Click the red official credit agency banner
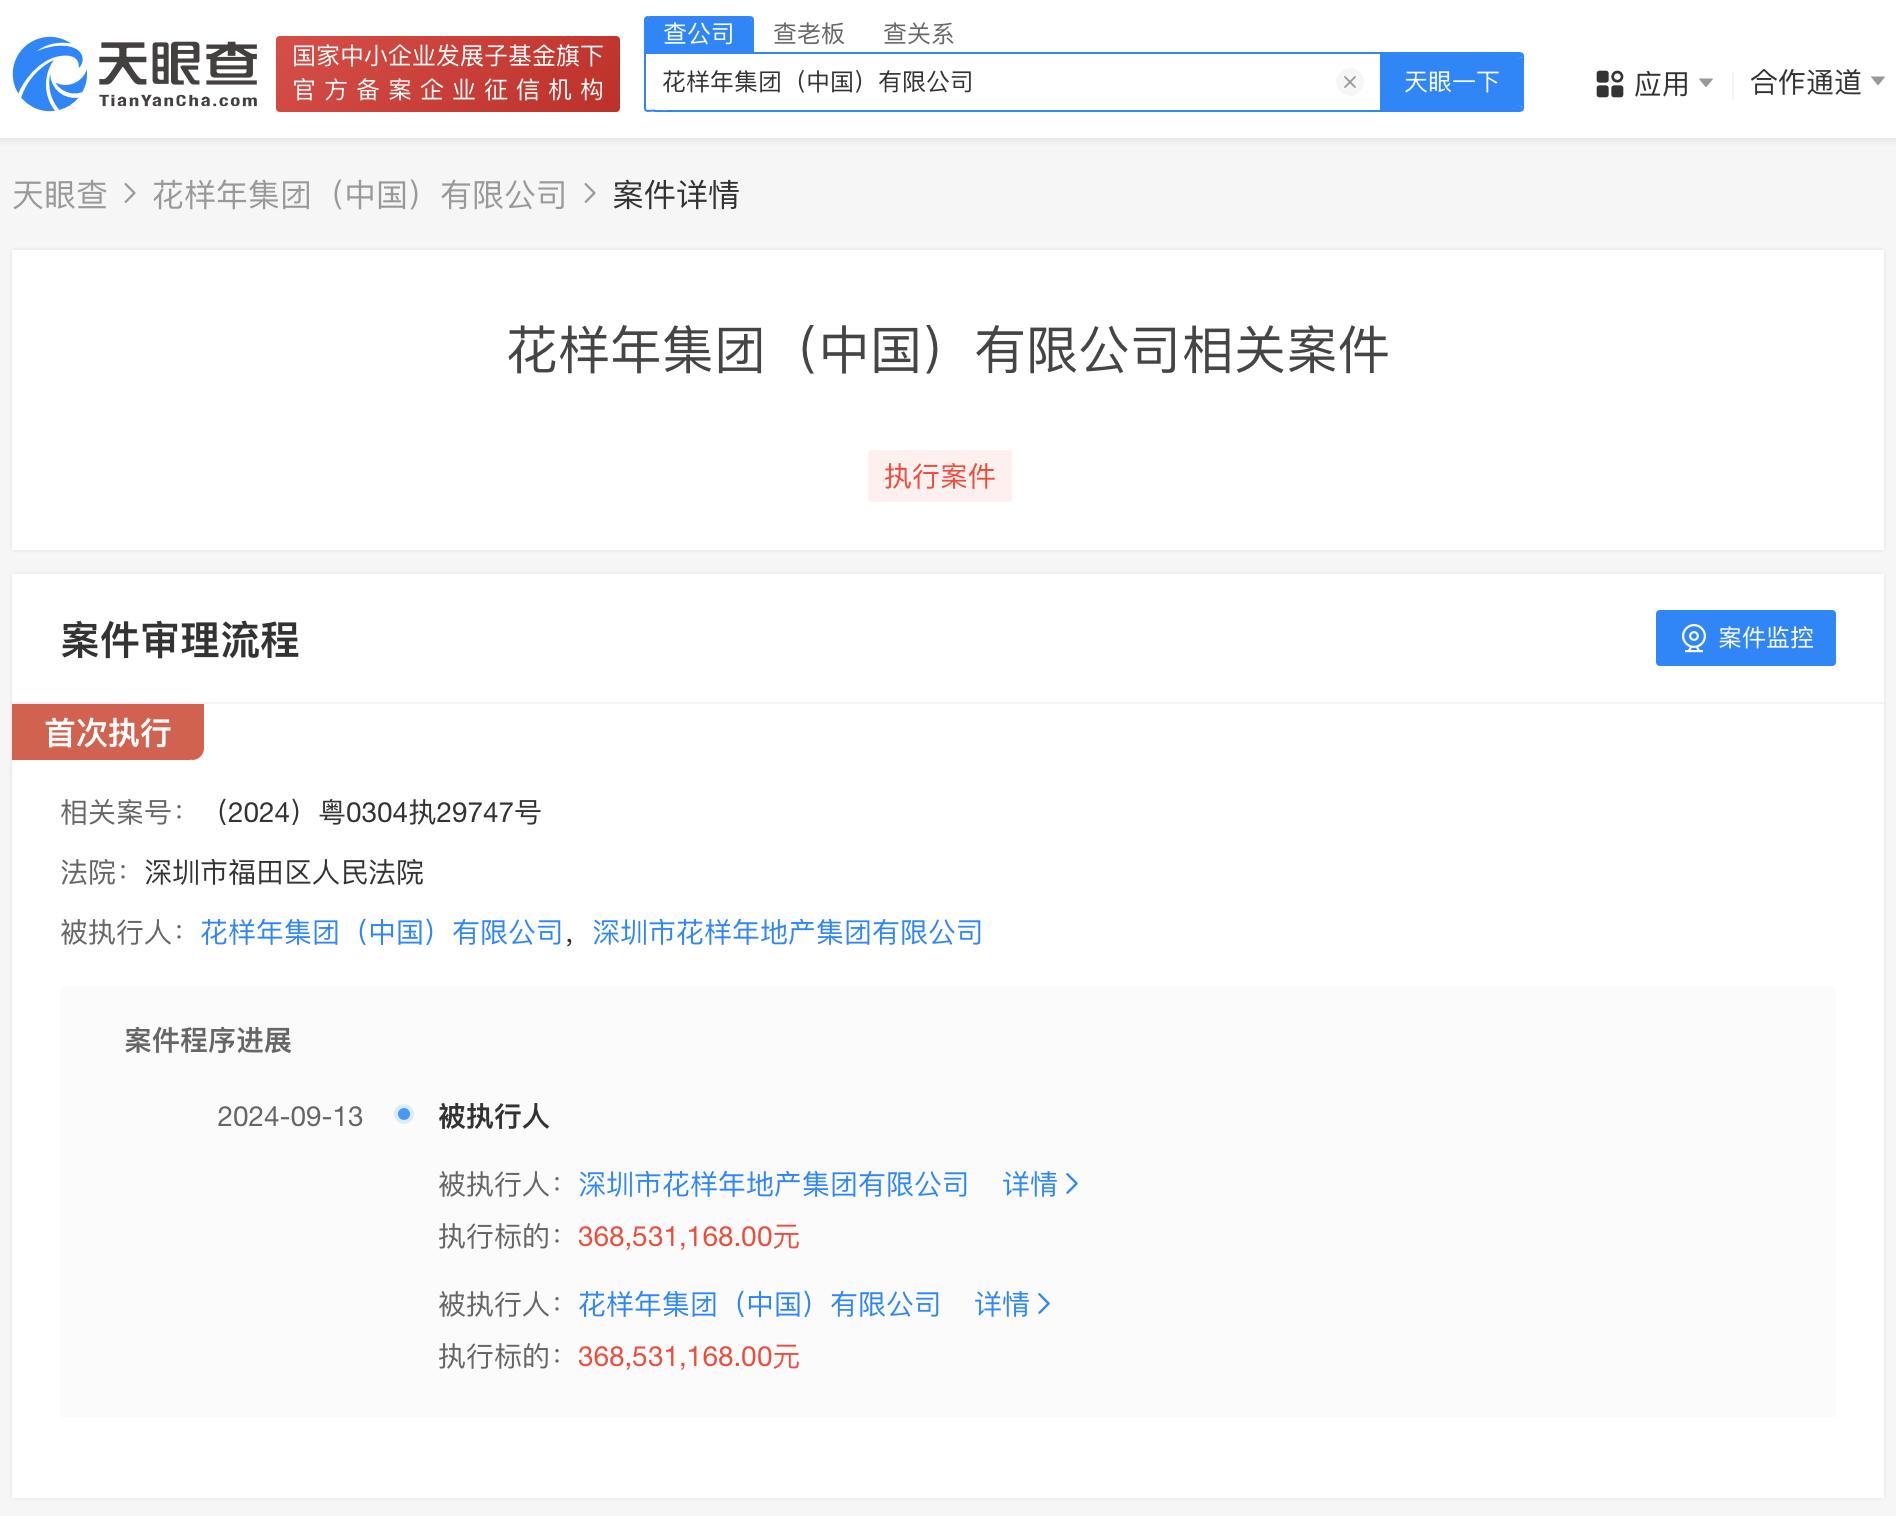The height and width of the screenshot is (1516, 1896). pos(447,74)
